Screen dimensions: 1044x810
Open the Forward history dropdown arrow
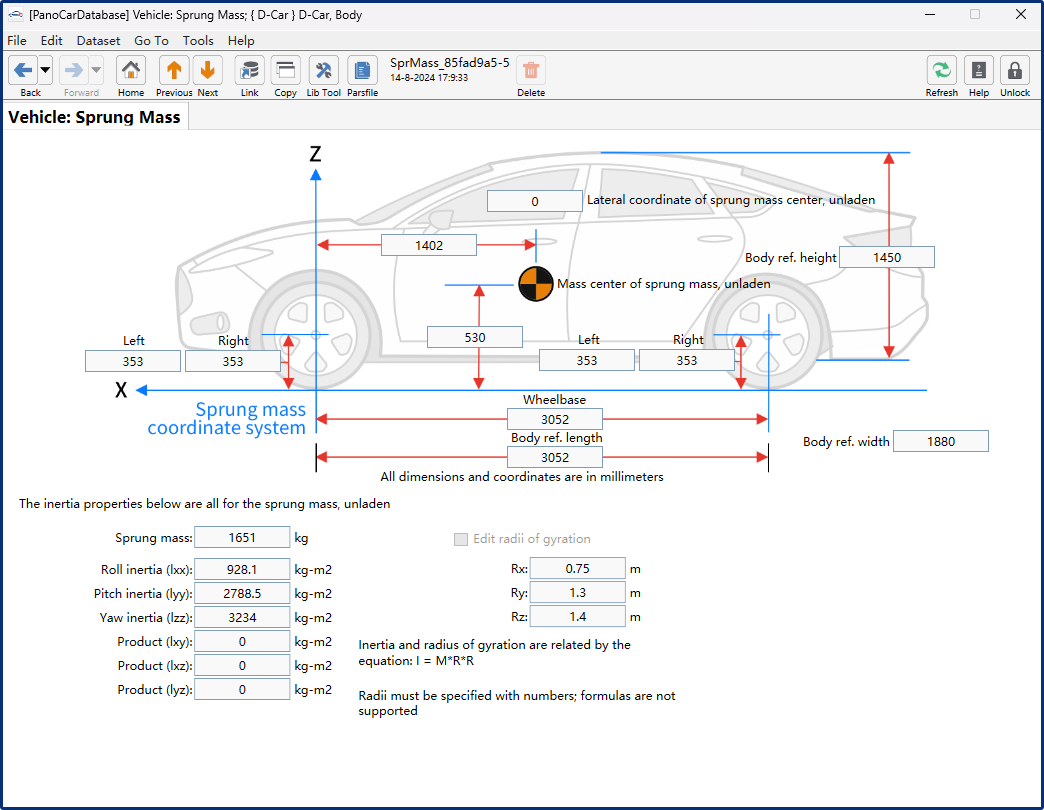coord(96,70)
